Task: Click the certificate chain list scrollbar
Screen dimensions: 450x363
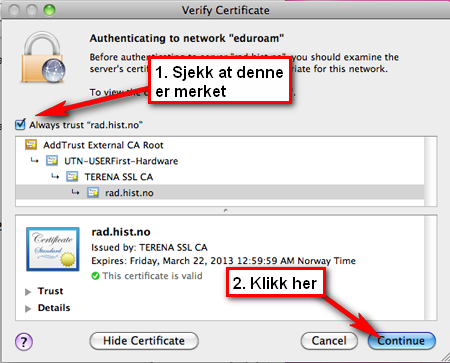Action: [430, 171]
